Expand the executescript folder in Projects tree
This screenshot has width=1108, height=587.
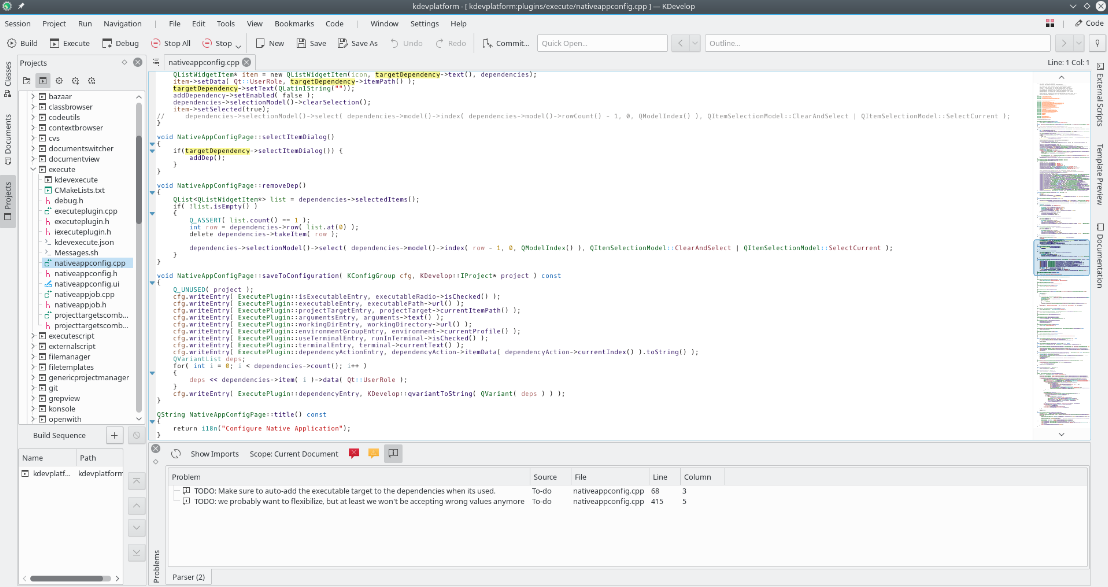click(x=32, y=337)
